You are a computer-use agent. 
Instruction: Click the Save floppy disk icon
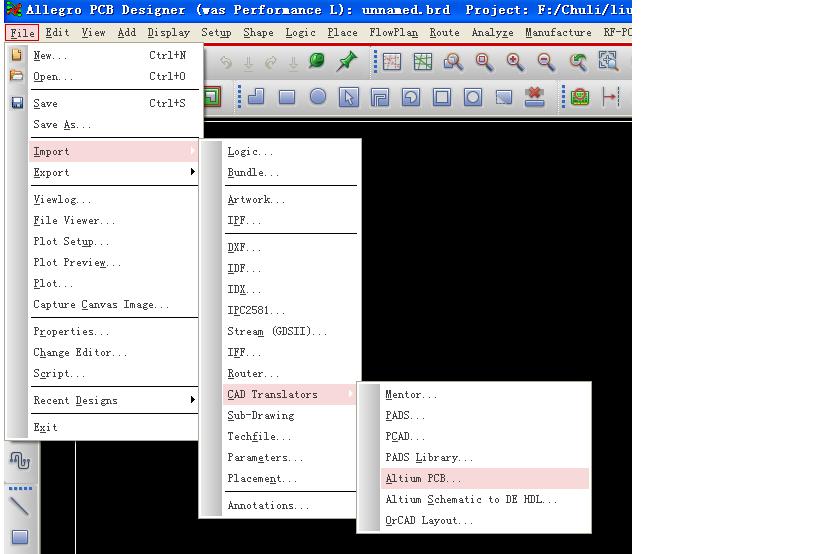coord(17,102)
